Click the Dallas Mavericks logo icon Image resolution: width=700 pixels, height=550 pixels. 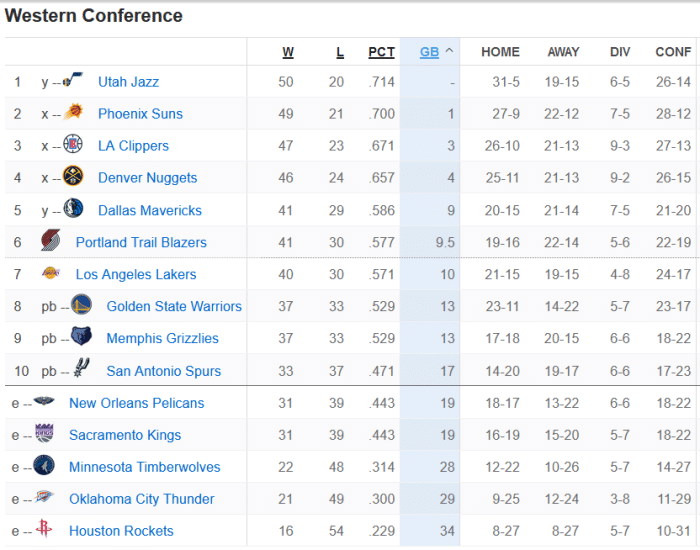click(x=74, y=210)
